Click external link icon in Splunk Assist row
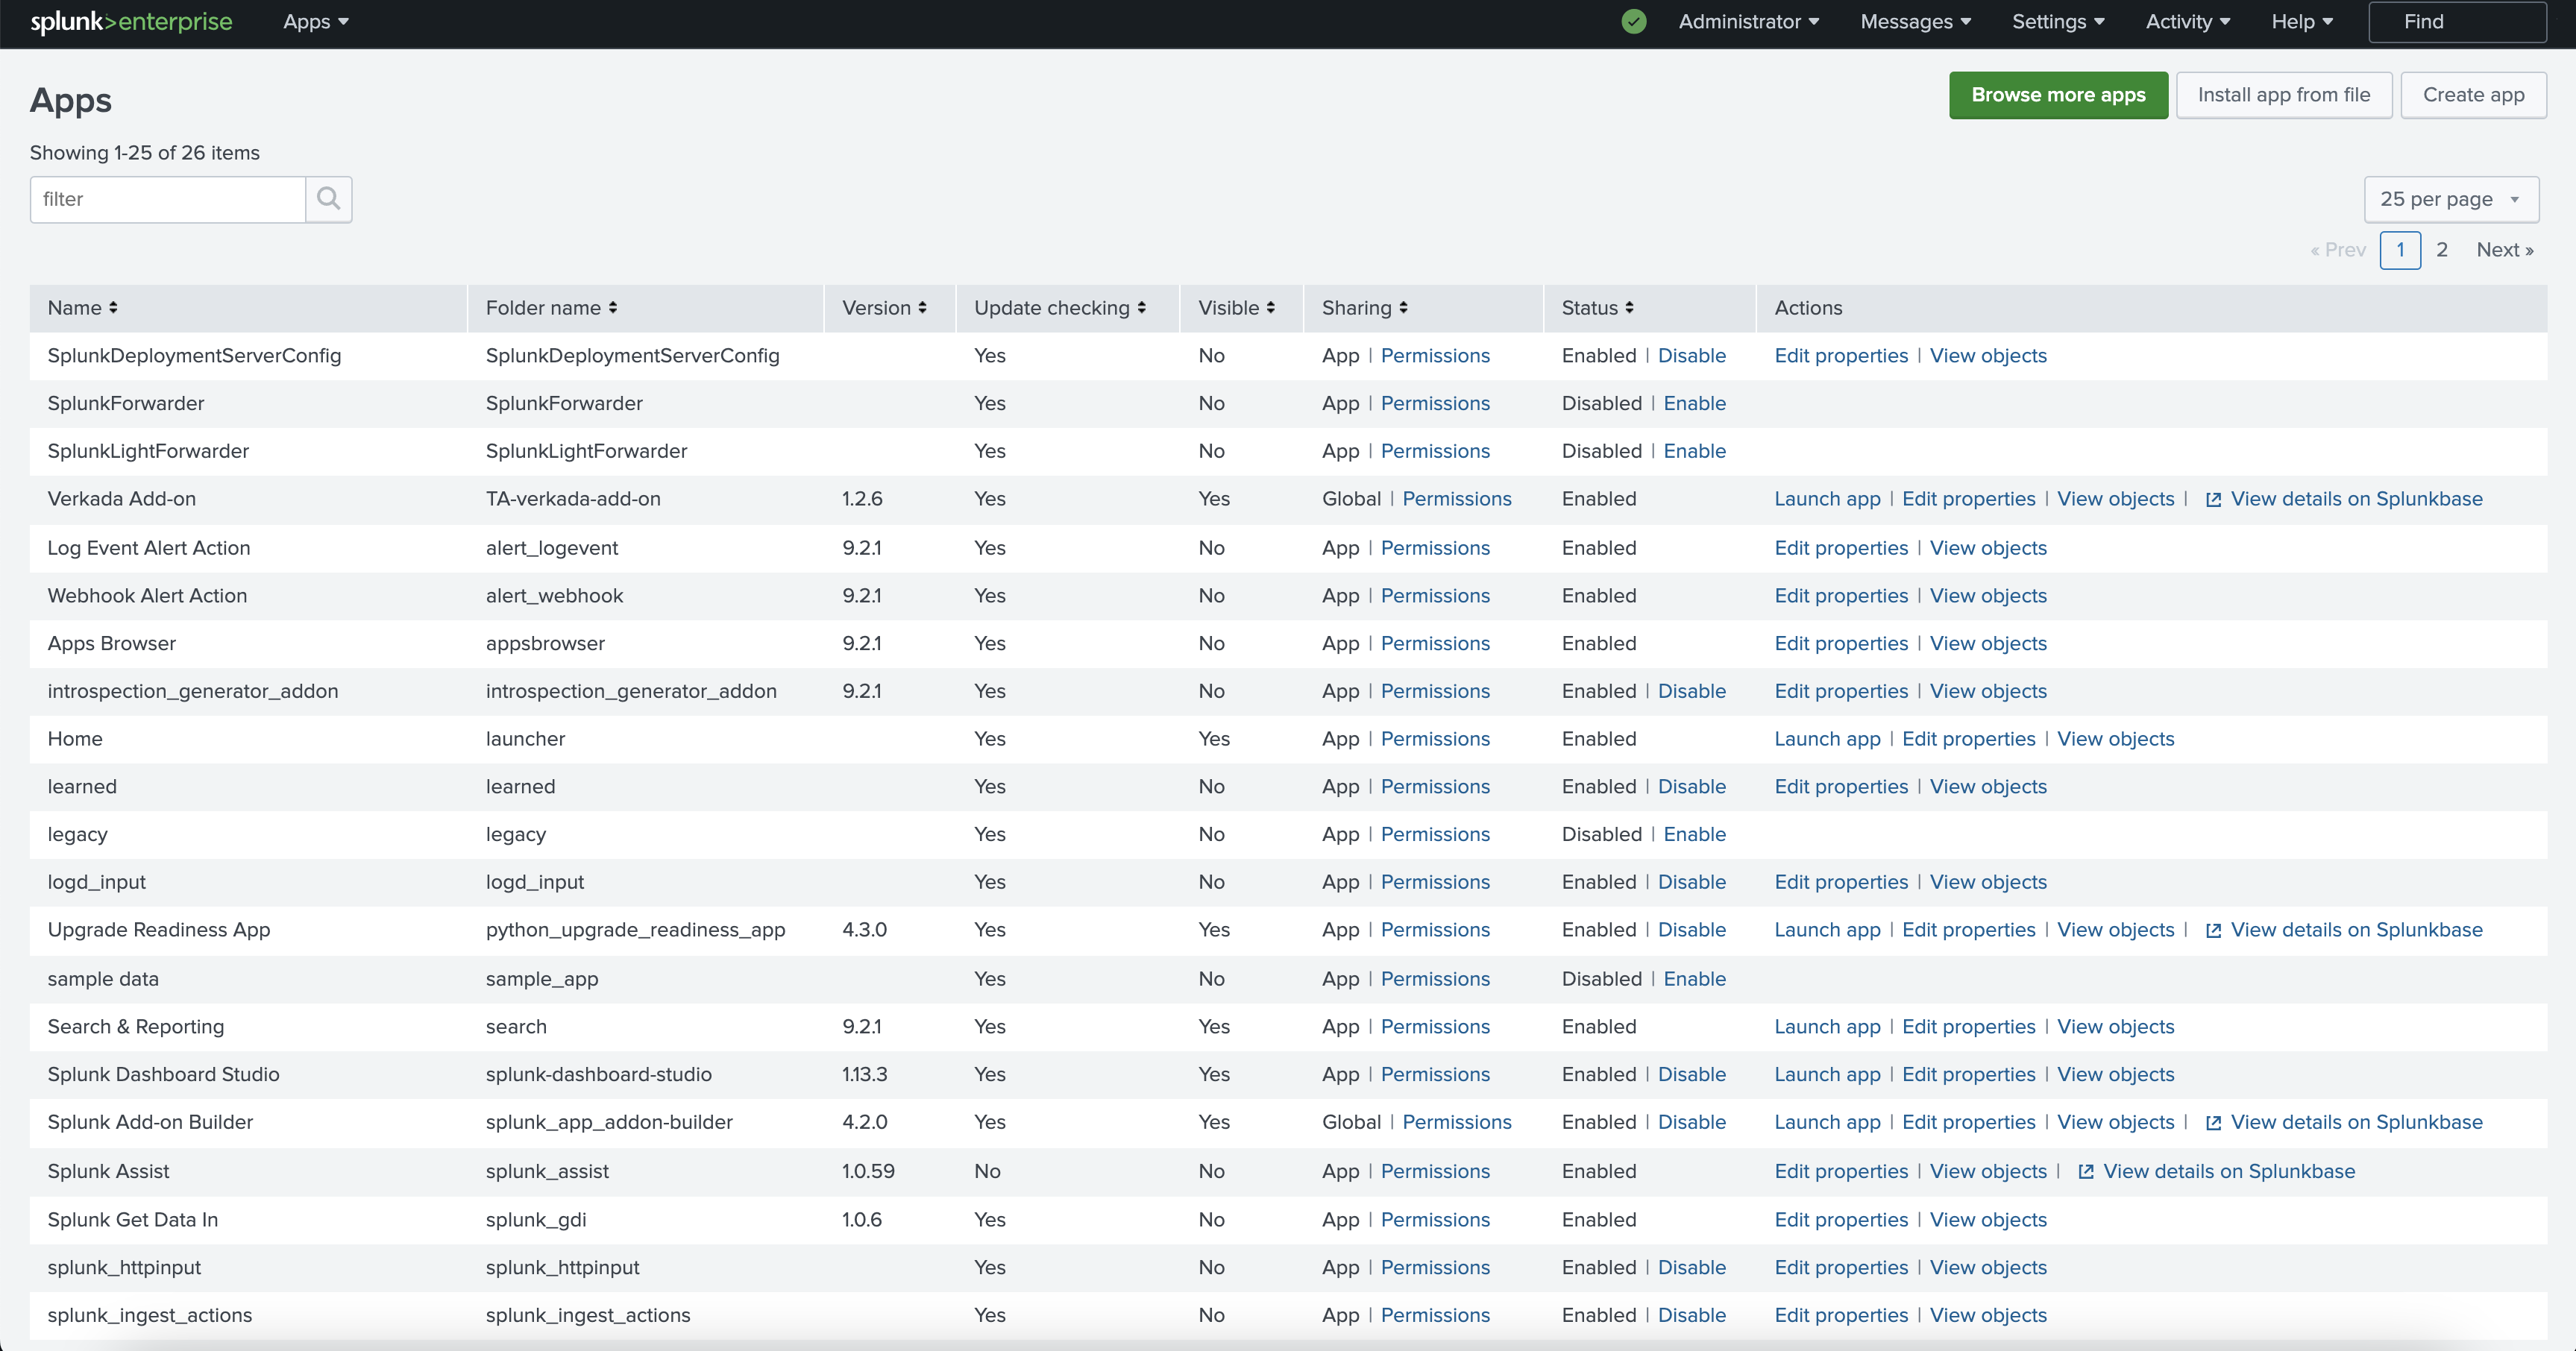Screen dimensions: 2576x1351 click(x=2085, y=1172)
